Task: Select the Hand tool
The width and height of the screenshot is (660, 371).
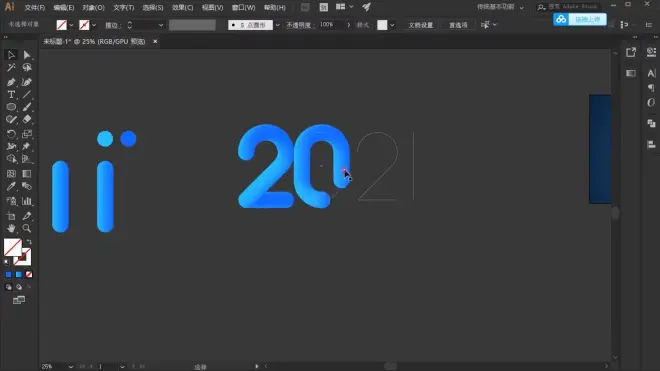Action: coord(11,229)
